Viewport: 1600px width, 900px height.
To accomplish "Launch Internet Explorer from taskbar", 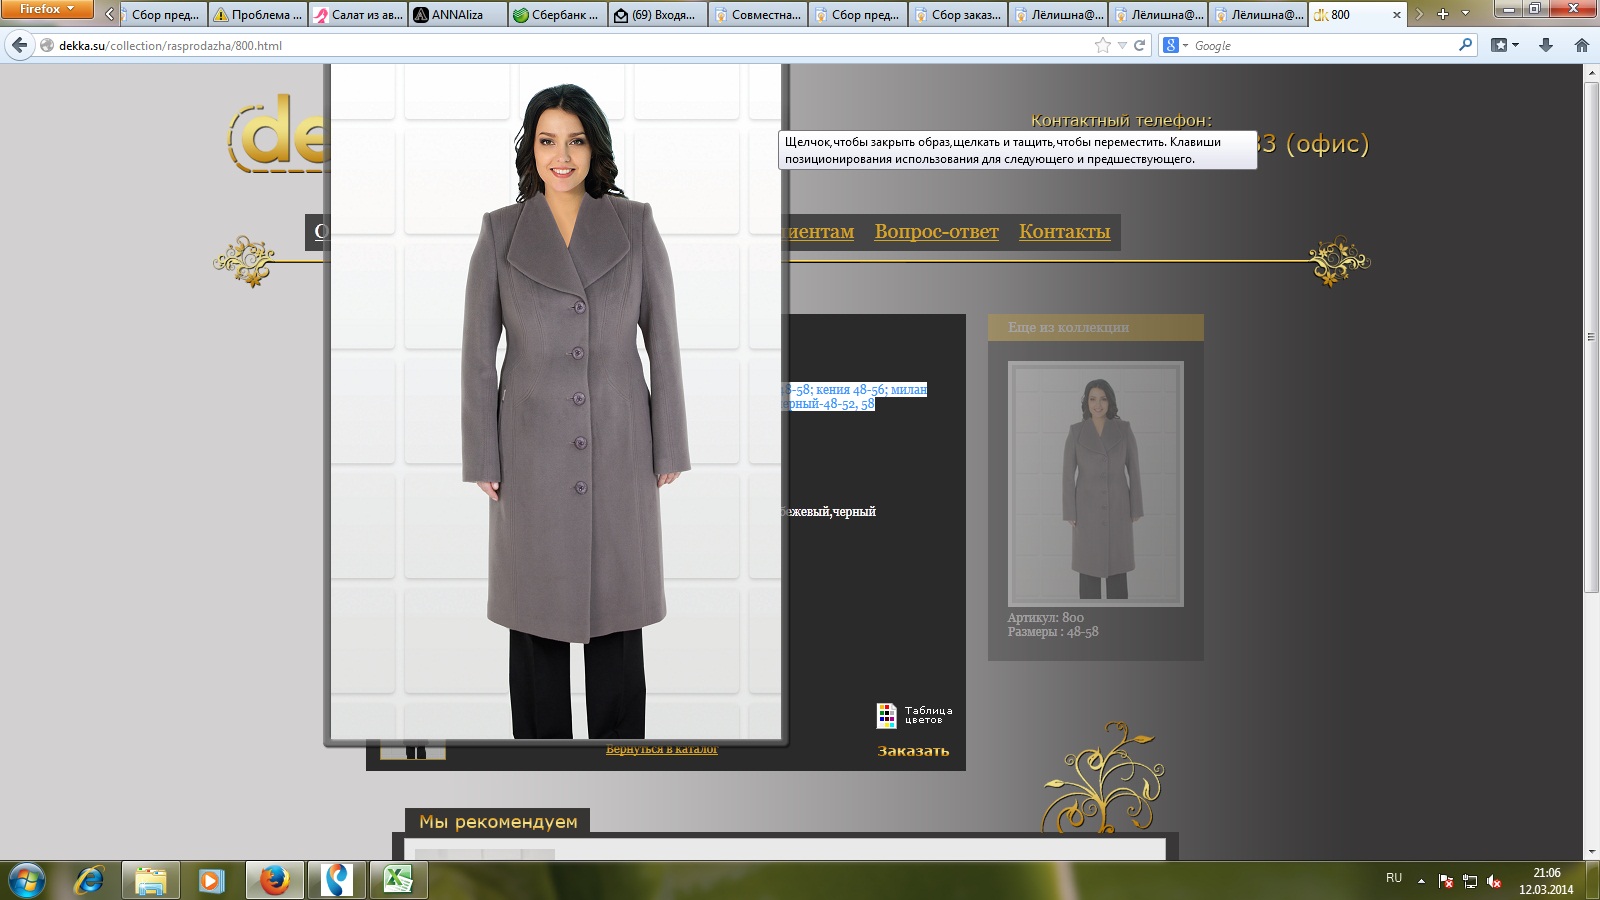I will pos(89,880).
